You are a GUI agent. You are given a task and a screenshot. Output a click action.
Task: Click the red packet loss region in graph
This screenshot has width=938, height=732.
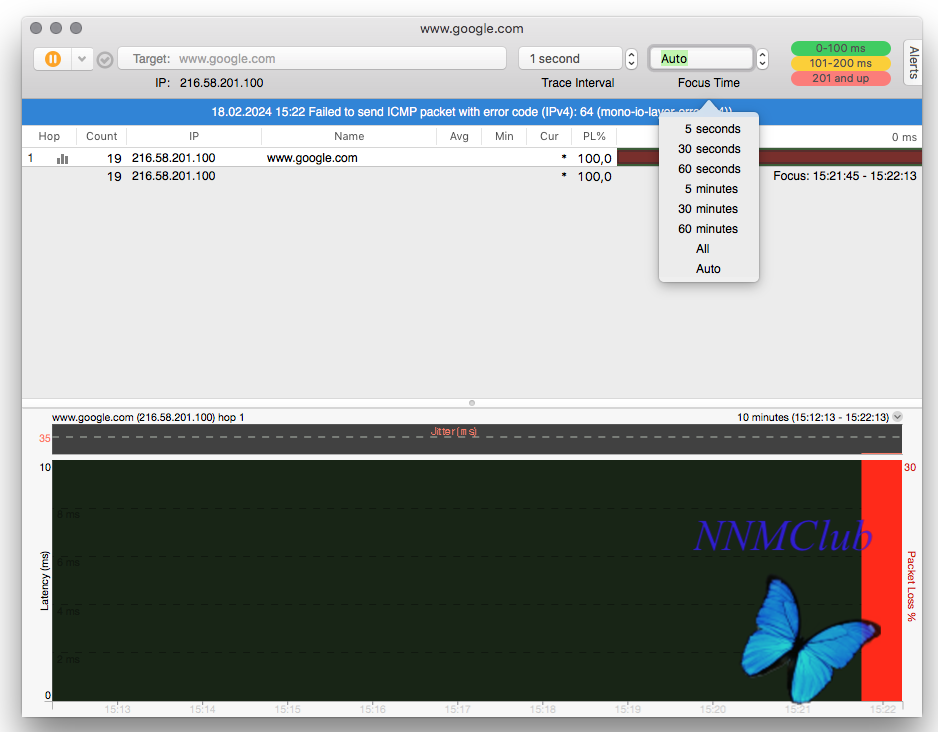tap(881, 580)
